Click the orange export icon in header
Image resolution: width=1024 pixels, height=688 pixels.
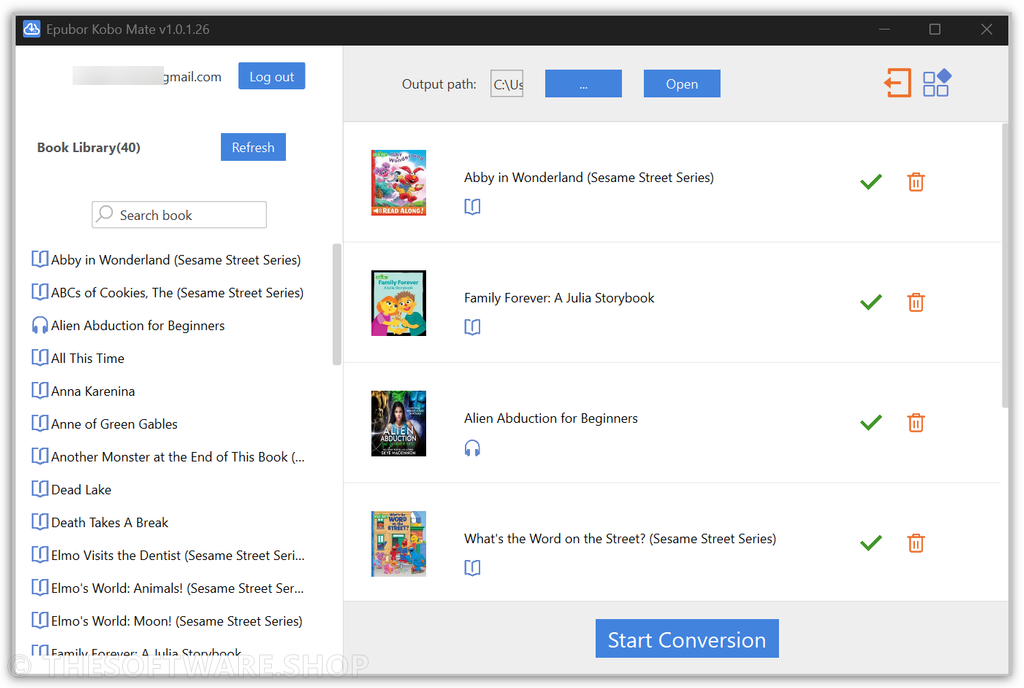[897, 84]
